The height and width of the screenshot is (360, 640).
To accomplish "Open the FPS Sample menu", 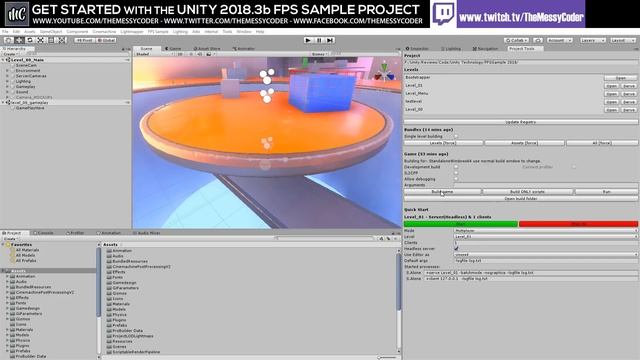I will click(158, 31).
